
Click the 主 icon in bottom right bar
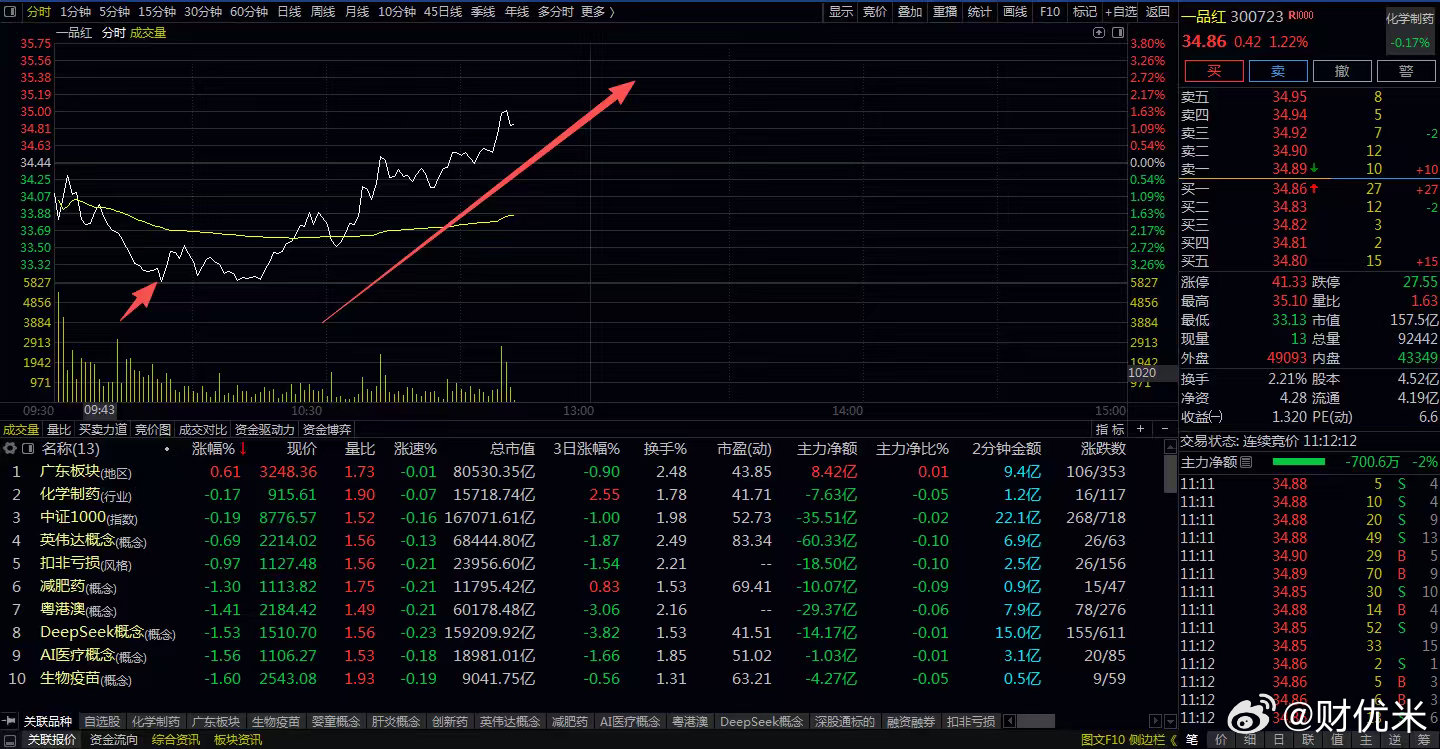tap(1366, 739)
